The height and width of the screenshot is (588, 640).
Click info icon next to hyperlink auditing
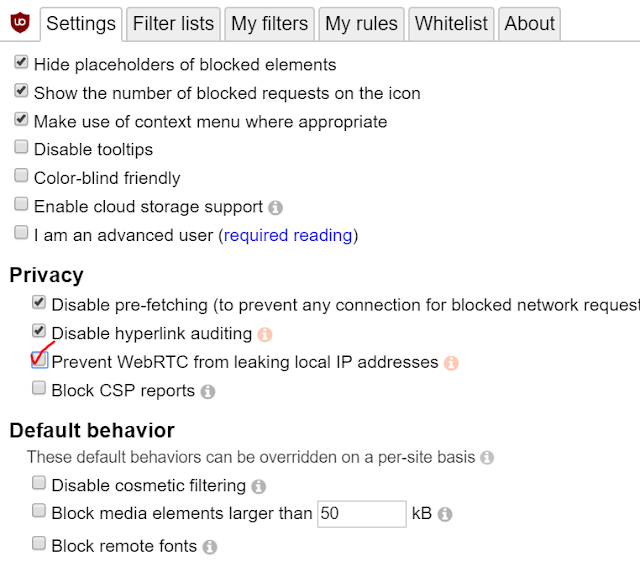[x=265, y=334]
